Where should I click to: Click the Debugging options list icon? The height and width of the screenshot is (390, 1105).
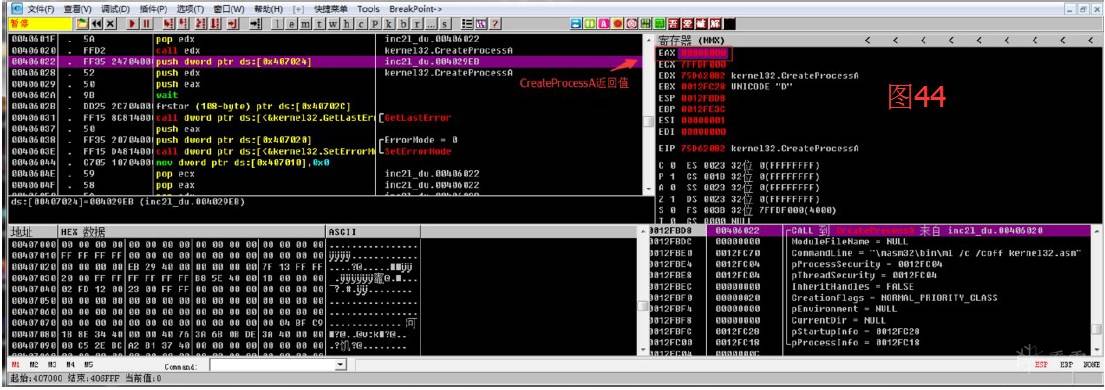[x=467, y=23]
